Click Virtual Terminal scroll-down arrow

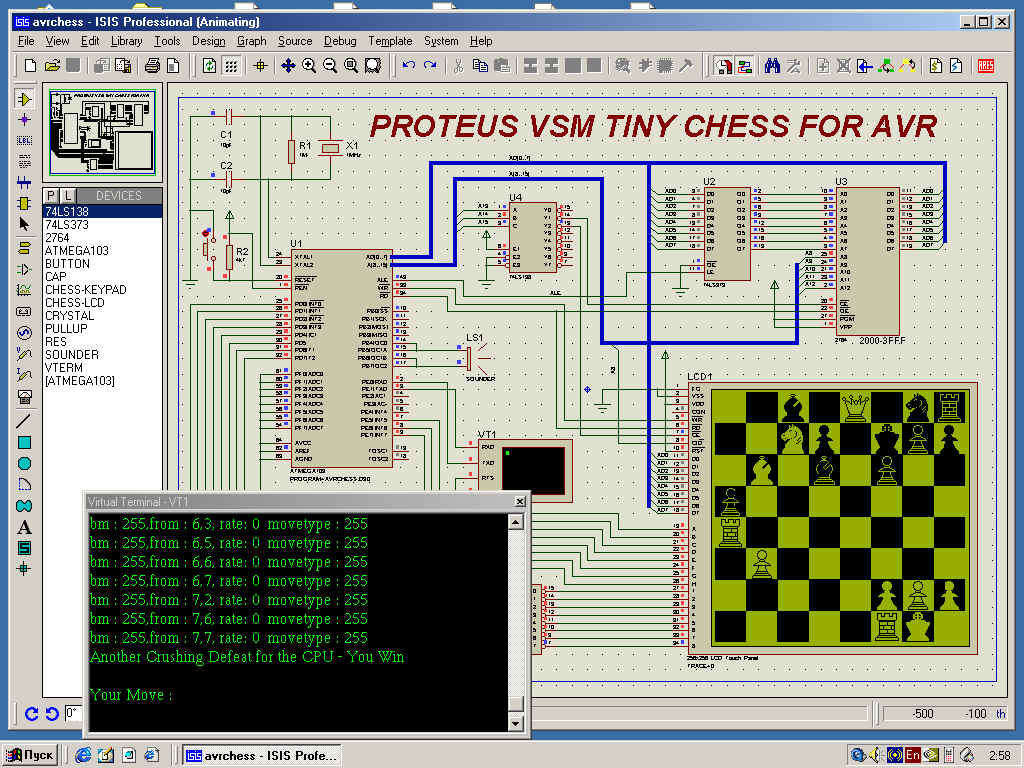click(516, 723)
